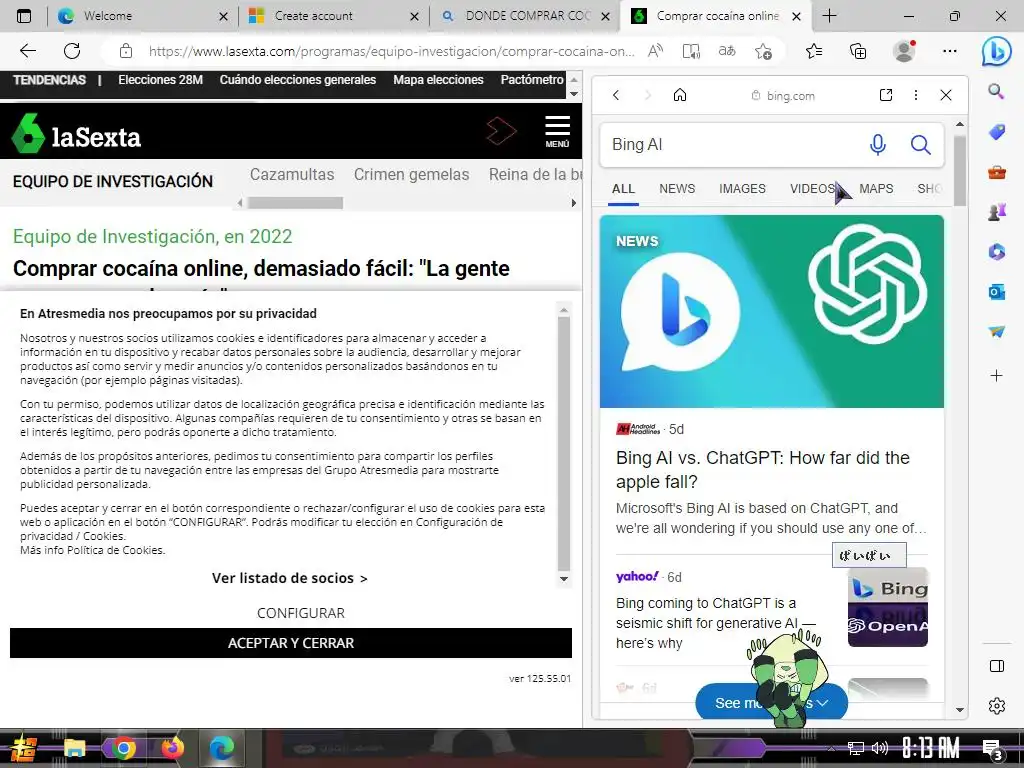The image size is (1024, 768).
Task: Click the Bing search magnifier button
Action: [921, 144]
